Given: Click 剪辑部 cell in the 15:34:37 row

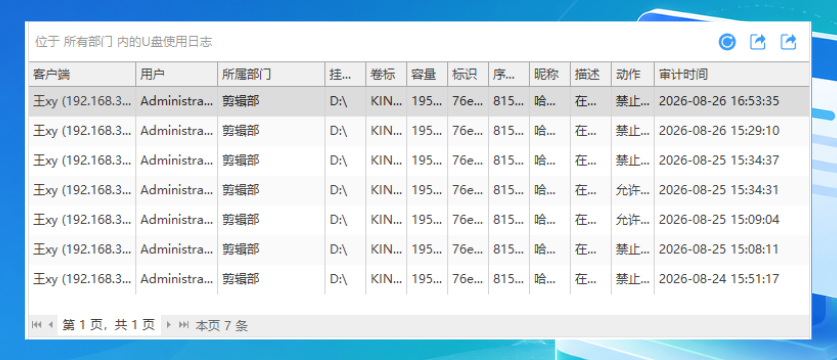Looking at the screenshot, I should [x=272, y=160].
